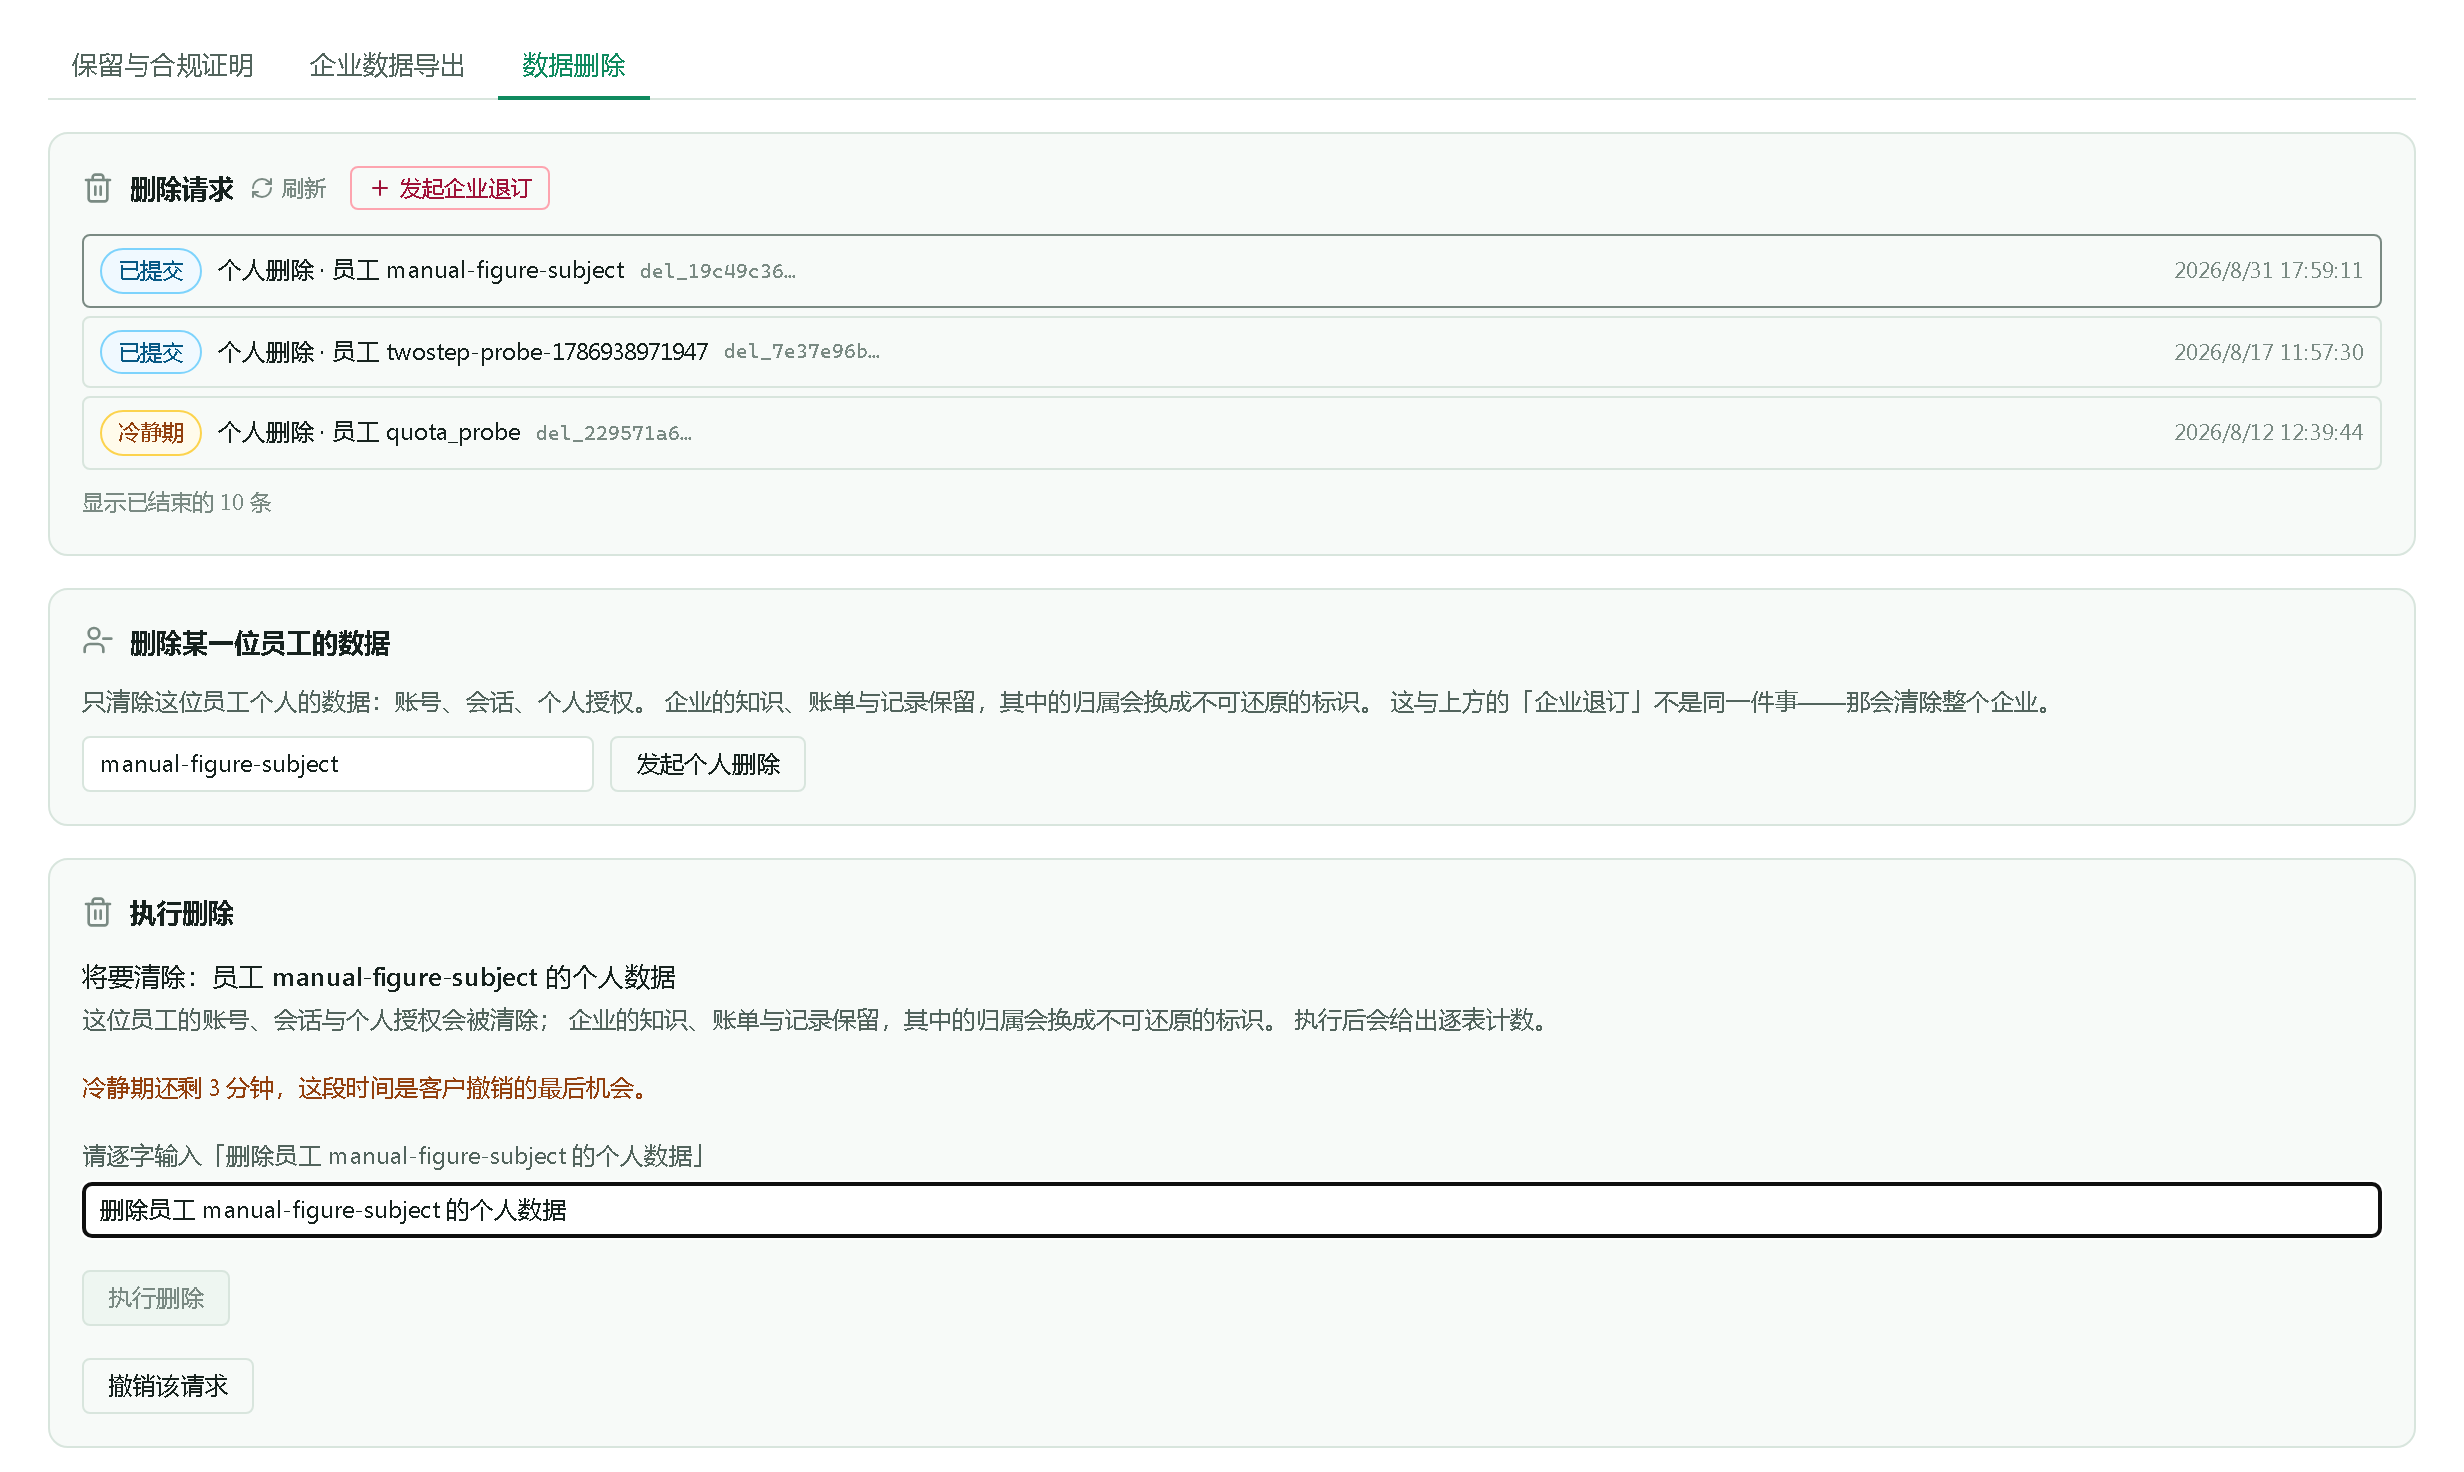Viewport: 2464px width, 1472px height.
Task: Click 已提交 badge on manual-figure-subject row
Action: (151, 271)
